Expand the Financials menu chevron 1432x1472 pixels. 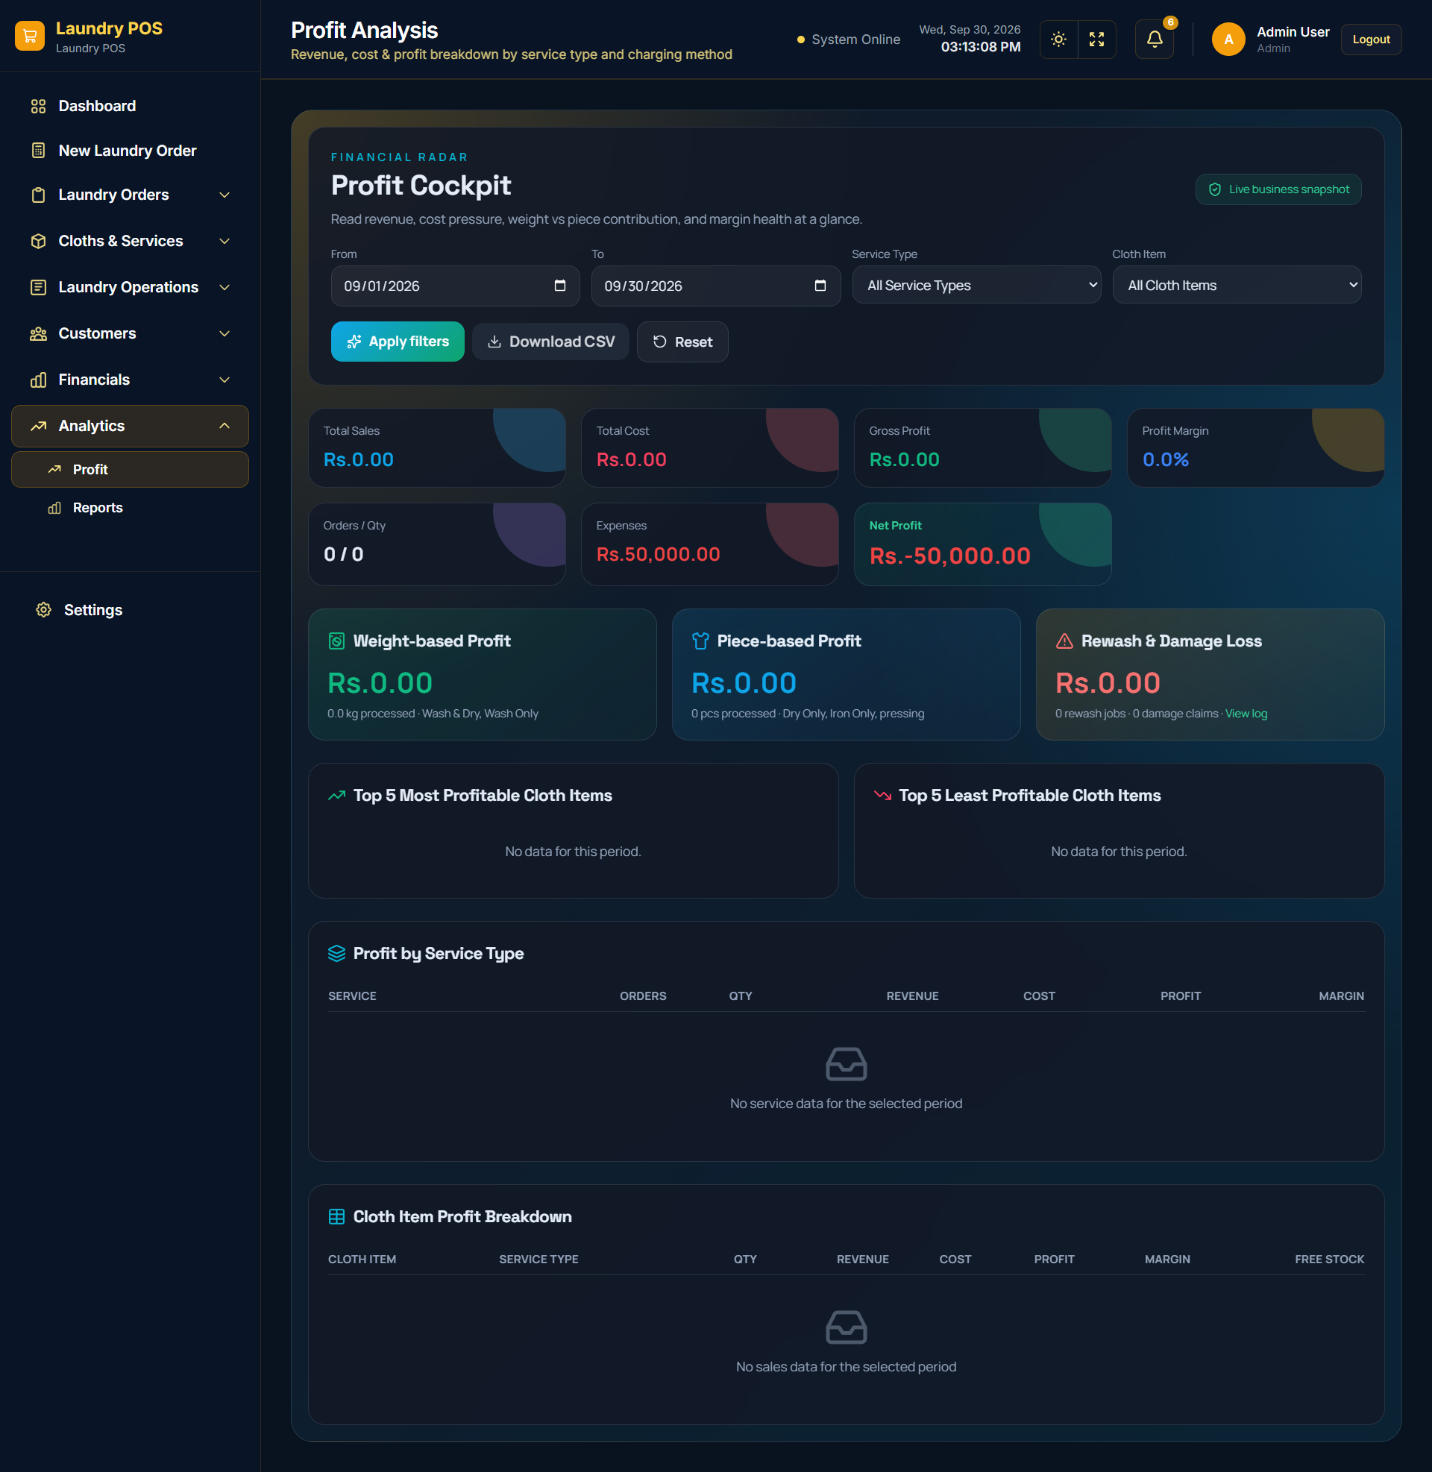click(225, 380)
